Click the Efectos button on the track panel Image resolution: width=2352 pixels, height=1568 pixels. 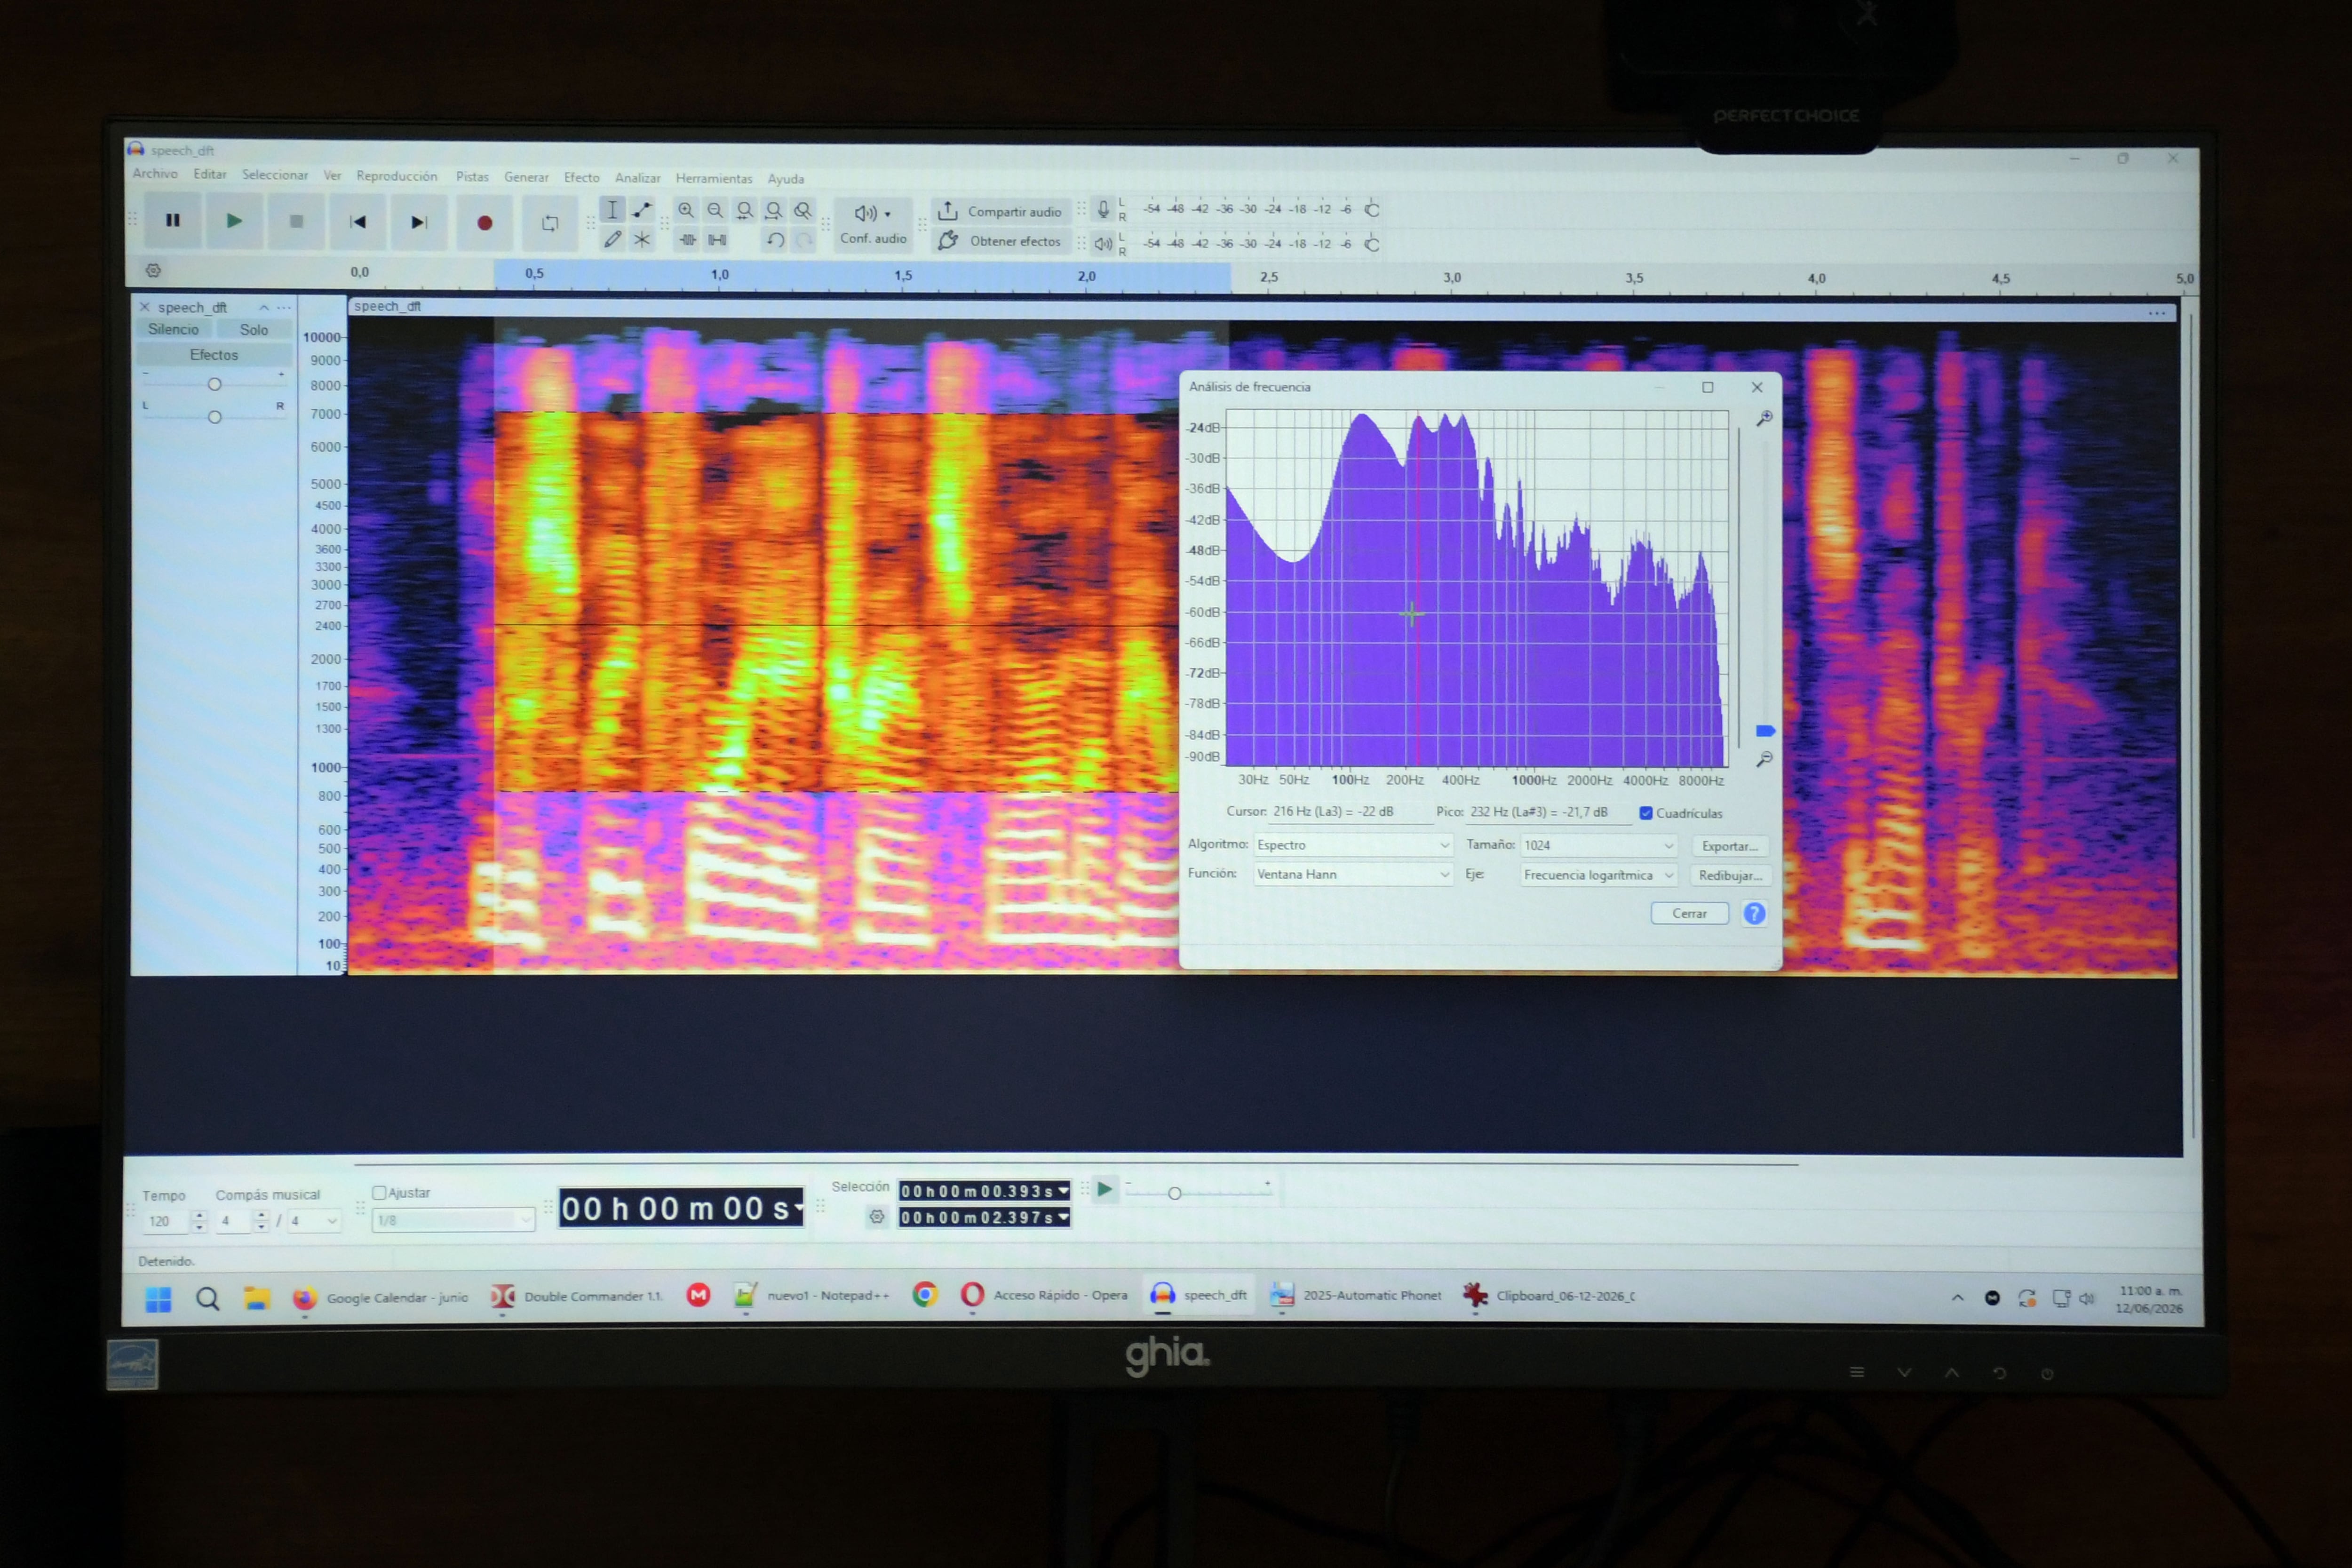pyautogui.click(x=214, y=355)
